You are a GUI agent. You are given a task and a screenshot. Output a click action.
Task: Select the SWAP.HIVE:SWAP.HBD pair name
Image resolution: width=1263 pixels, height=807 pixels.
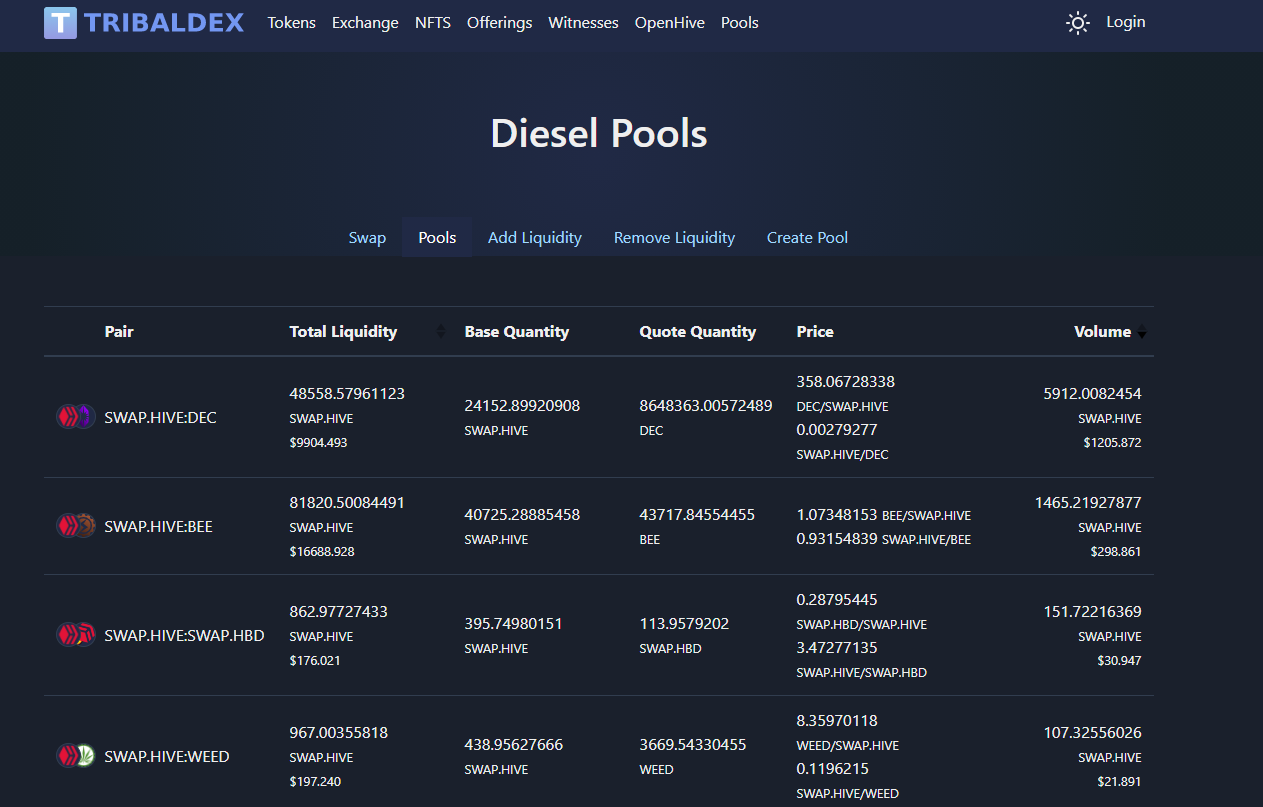[184, 636]
